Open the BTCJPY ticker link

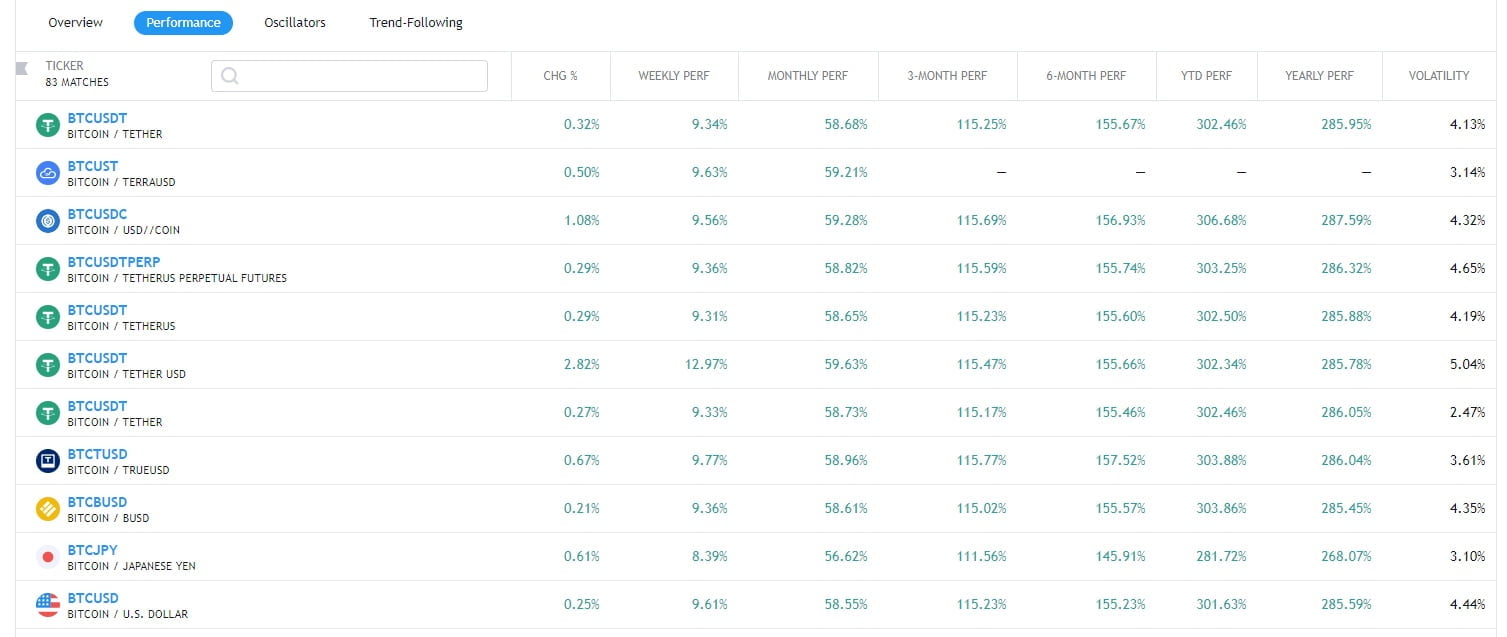pyautogui.click(x=92, y=550)
